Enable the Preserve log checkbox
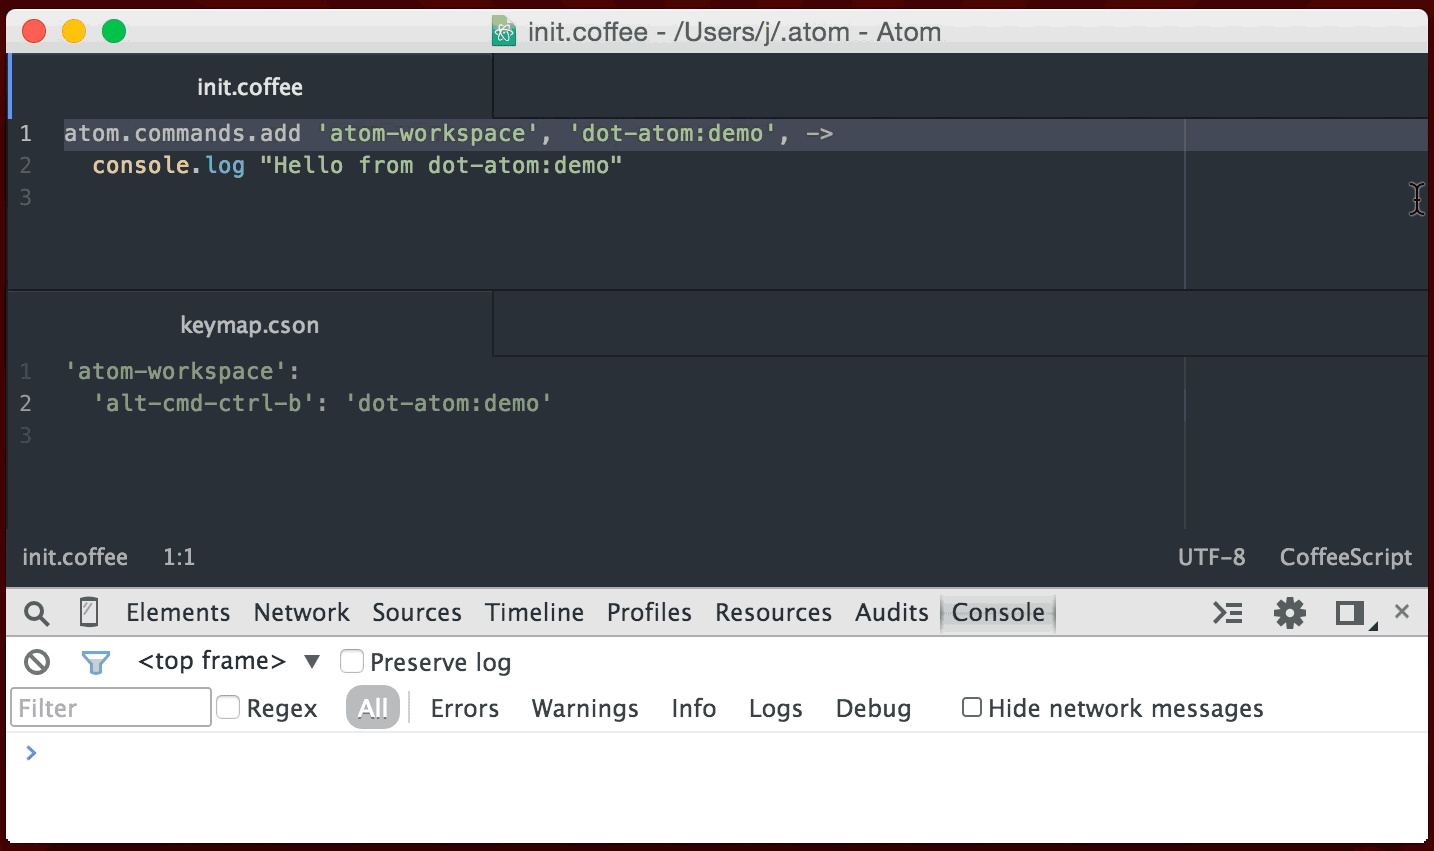The height and width of the screenshot is (851, 1434). 352,661
